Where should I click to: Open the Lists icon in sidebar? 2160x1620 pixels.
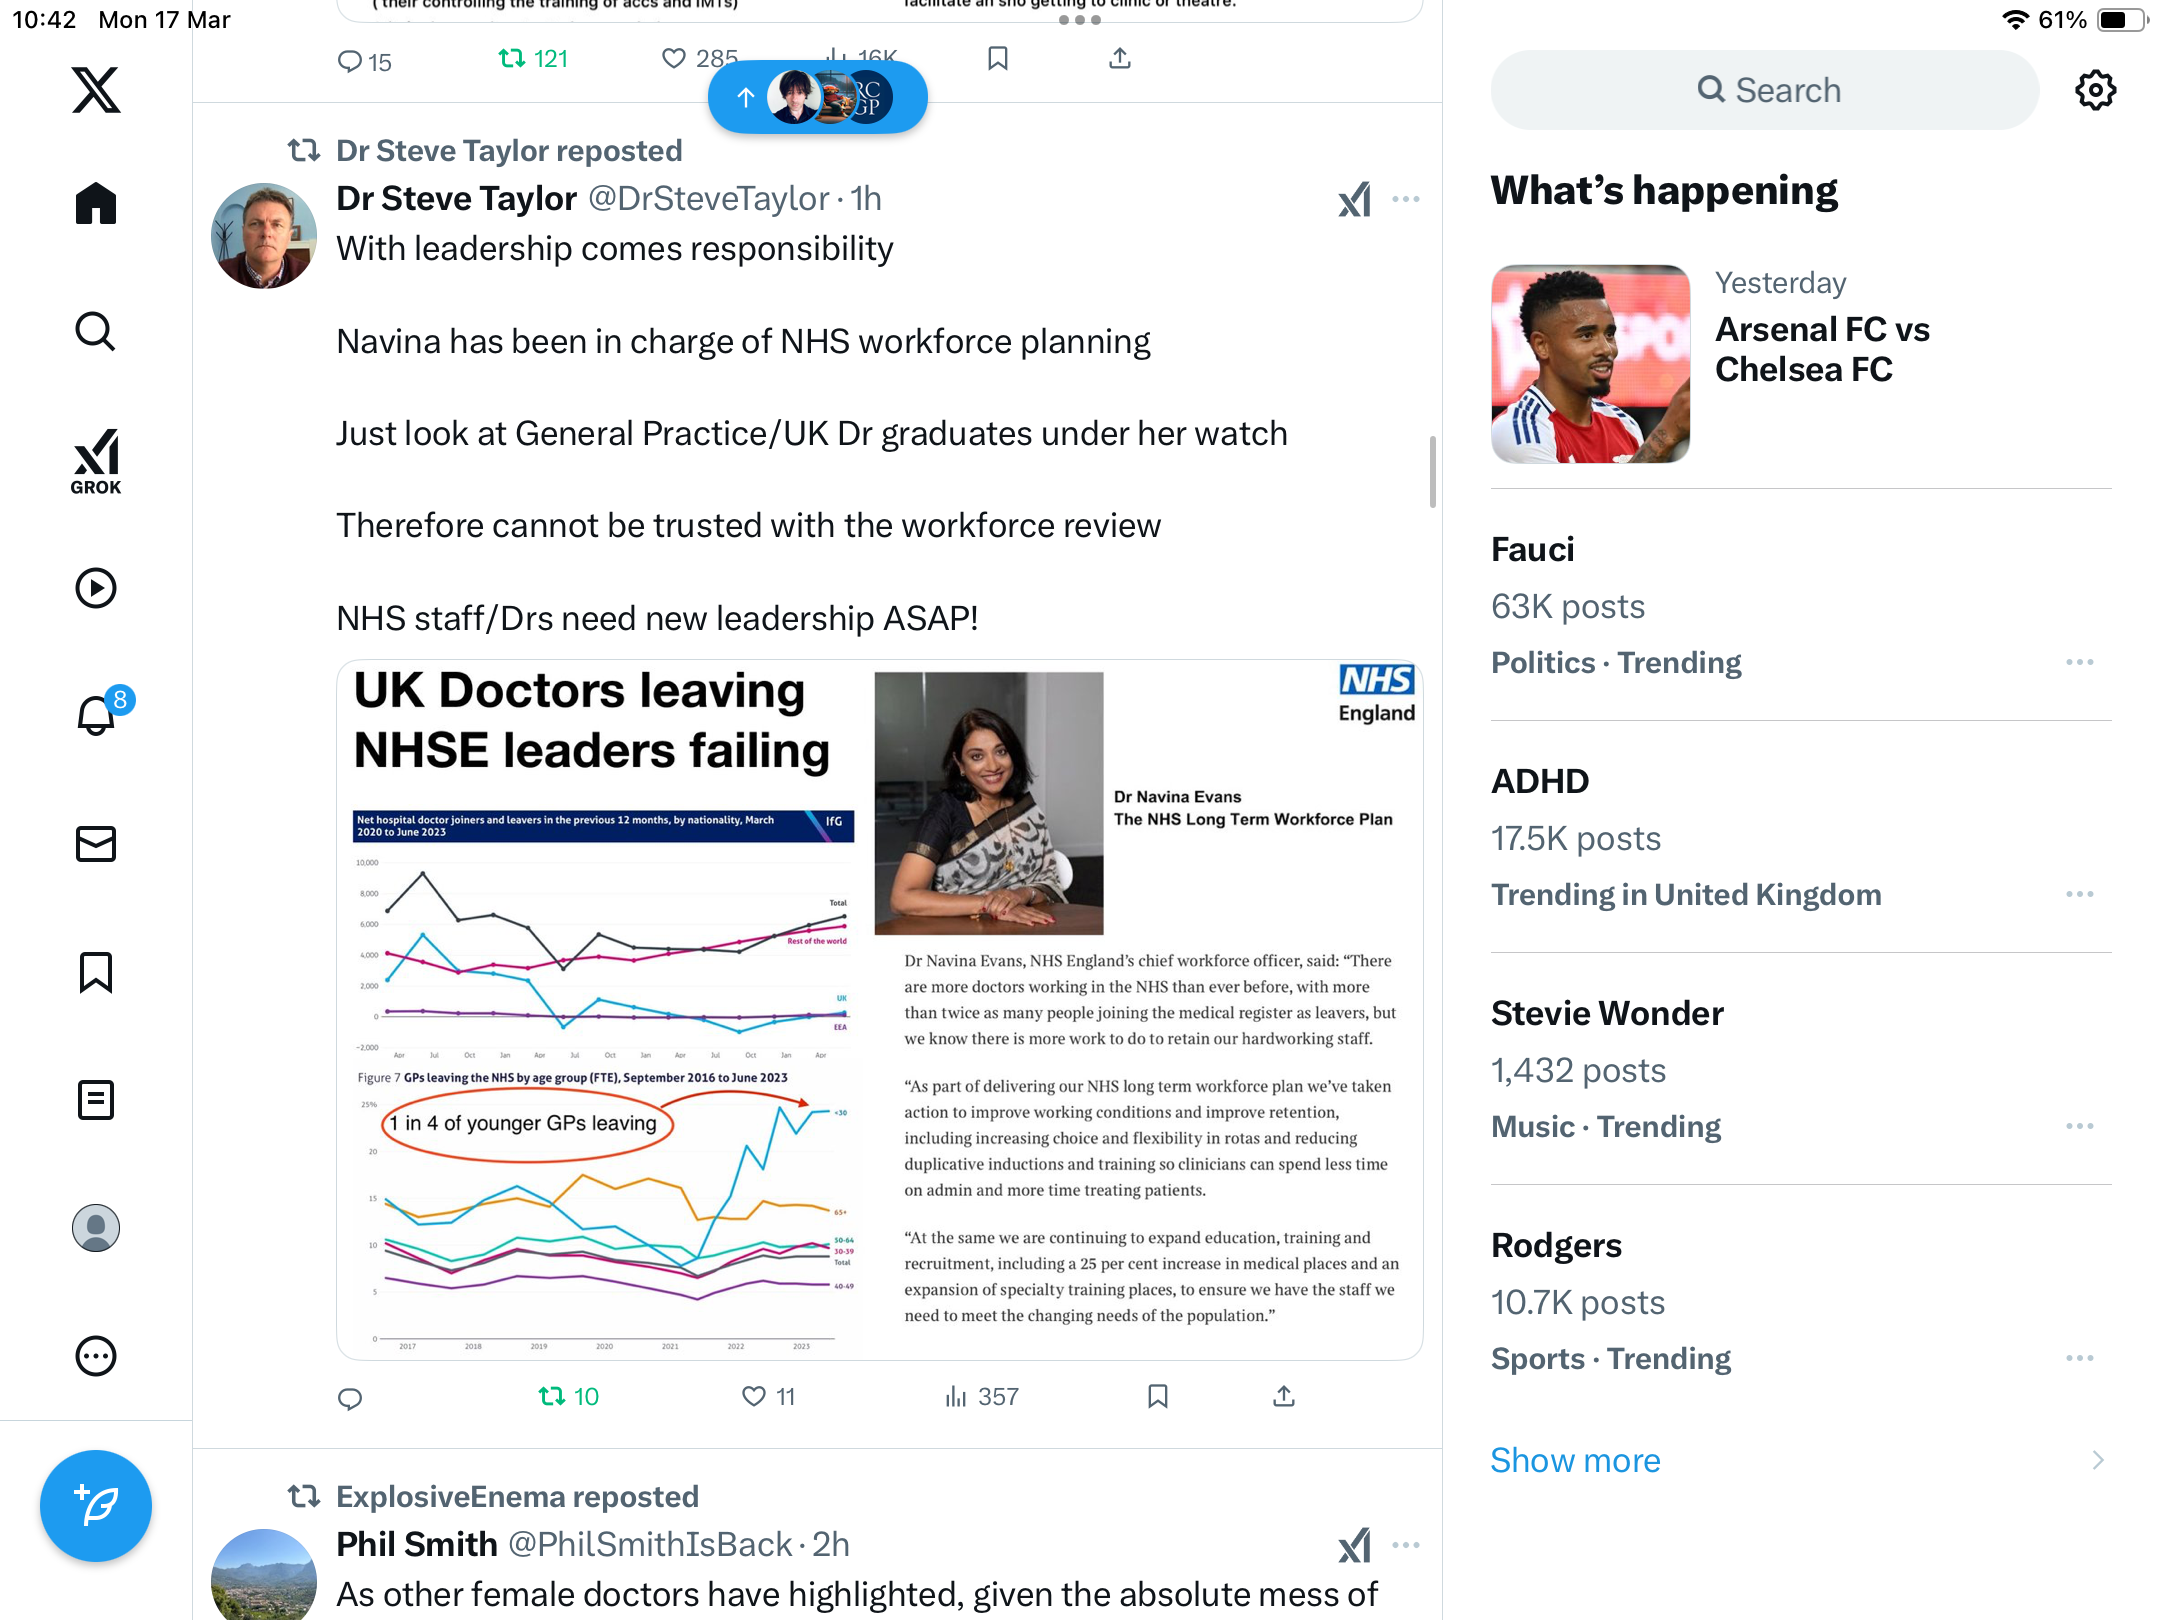click(x=96, y=1100)
